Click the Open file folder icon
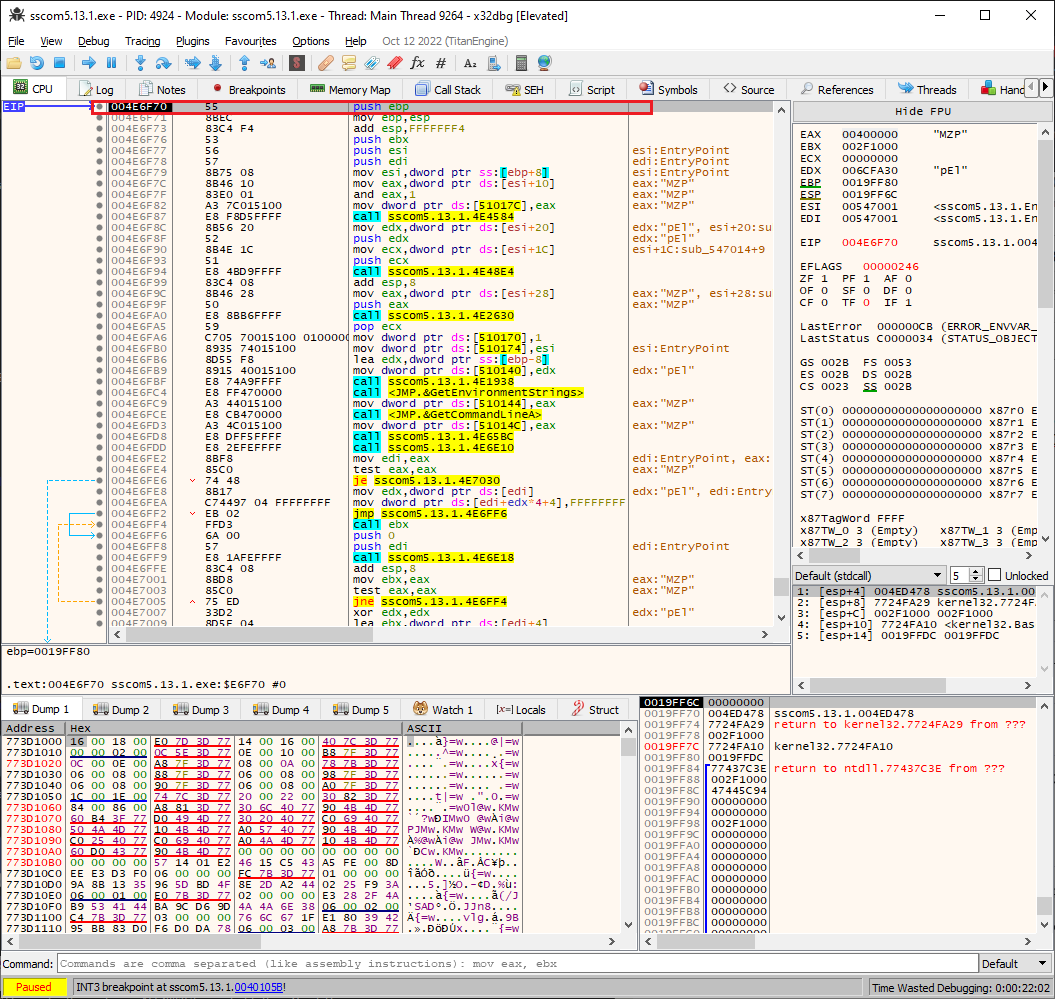This screenshot has width=1055, height=999. click(15, 63)
